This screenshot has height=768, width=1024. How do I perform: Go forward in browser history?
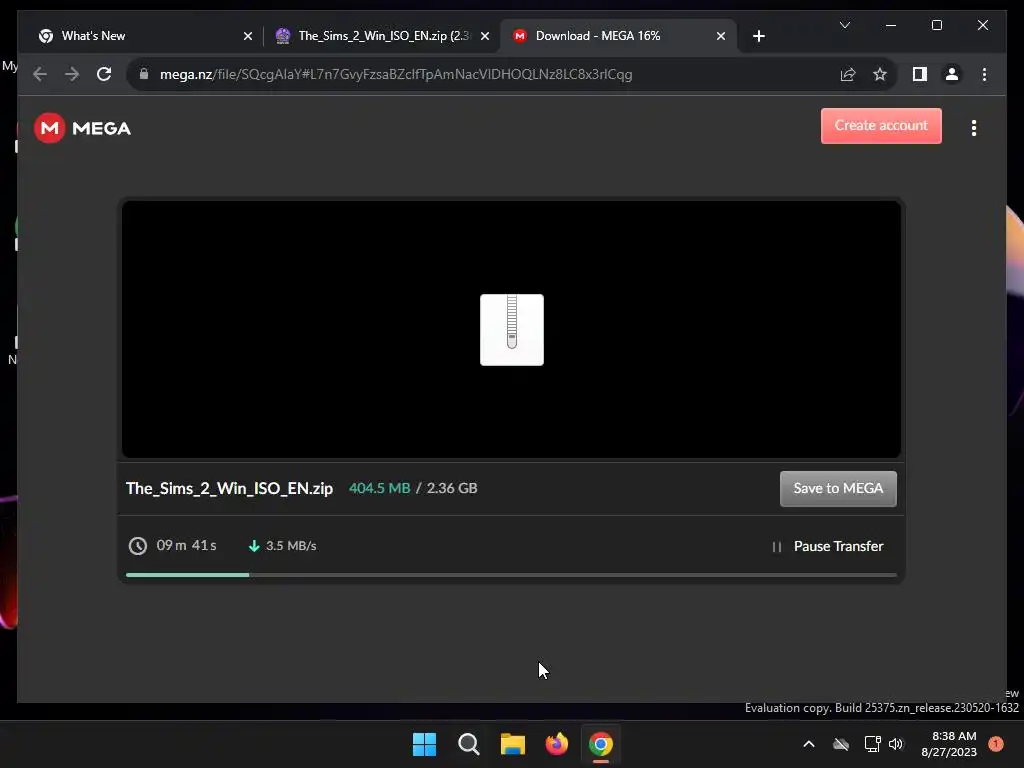[72, 74]
